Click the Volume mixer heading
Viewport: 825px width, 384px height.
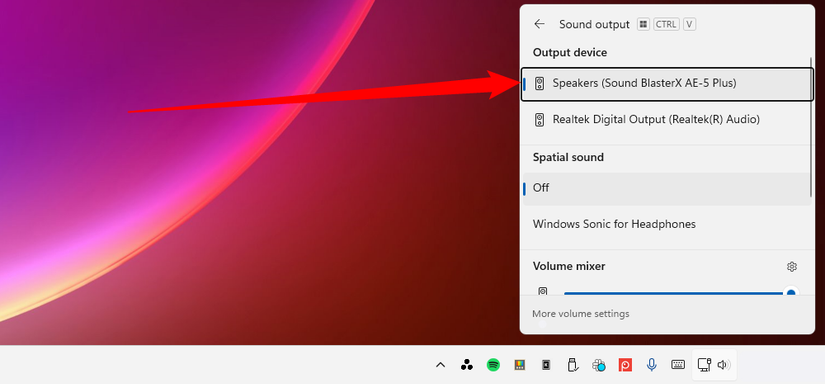[x=569, y=266]
